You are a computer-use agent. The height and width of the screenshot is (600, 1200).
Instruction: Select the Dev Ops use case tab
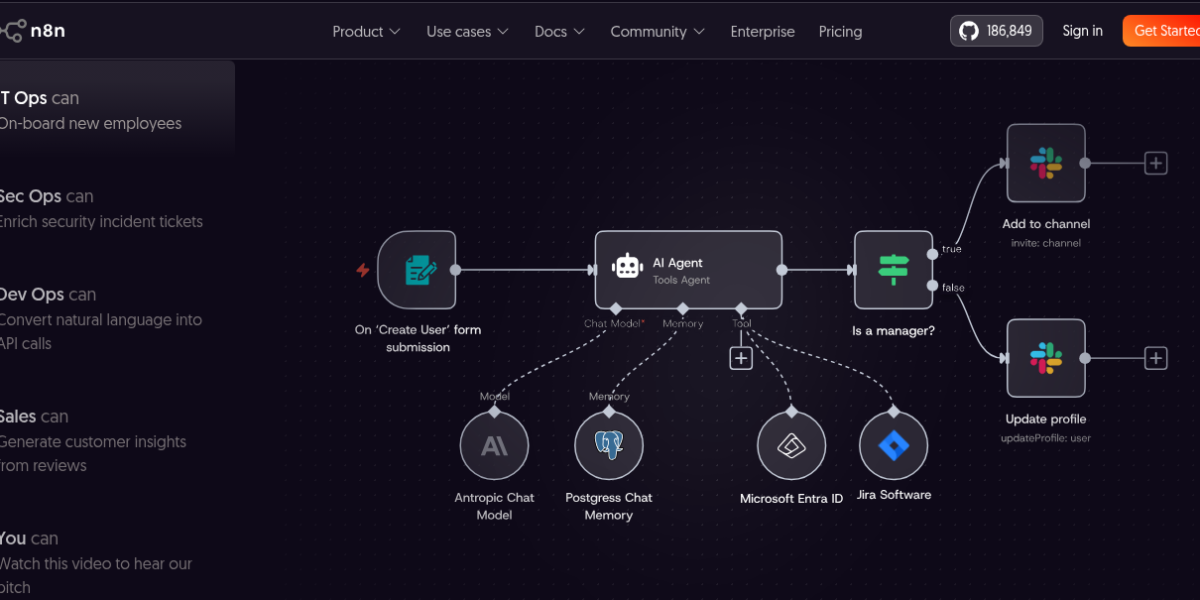pos(100,318)
